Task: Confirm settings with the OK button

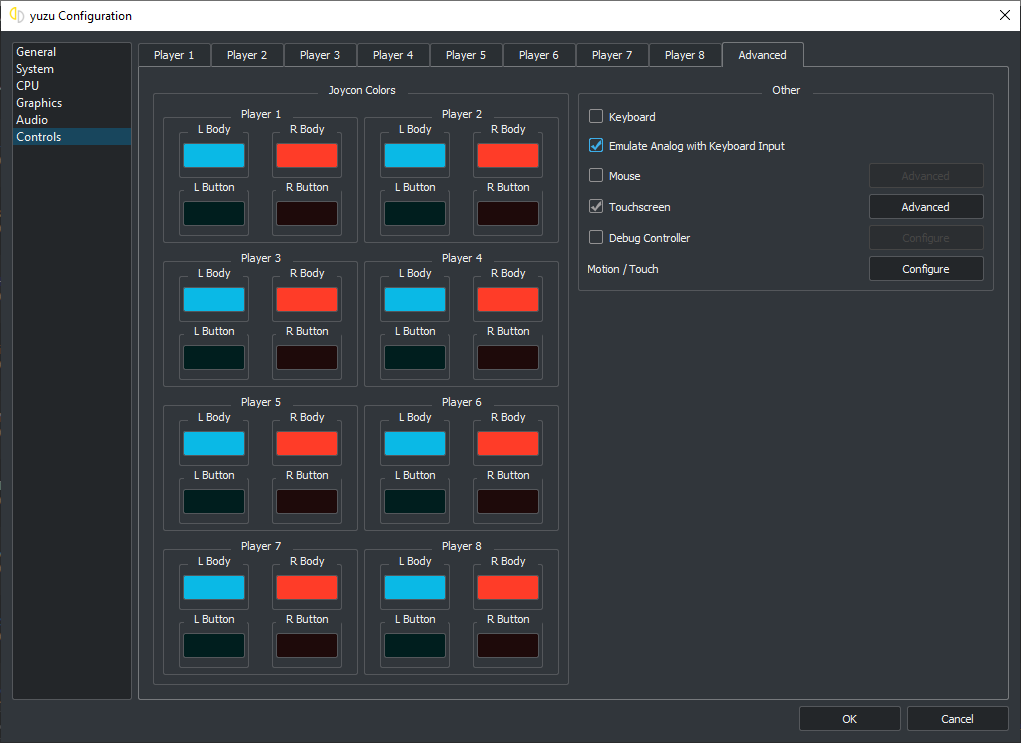Action: [849, 719]
